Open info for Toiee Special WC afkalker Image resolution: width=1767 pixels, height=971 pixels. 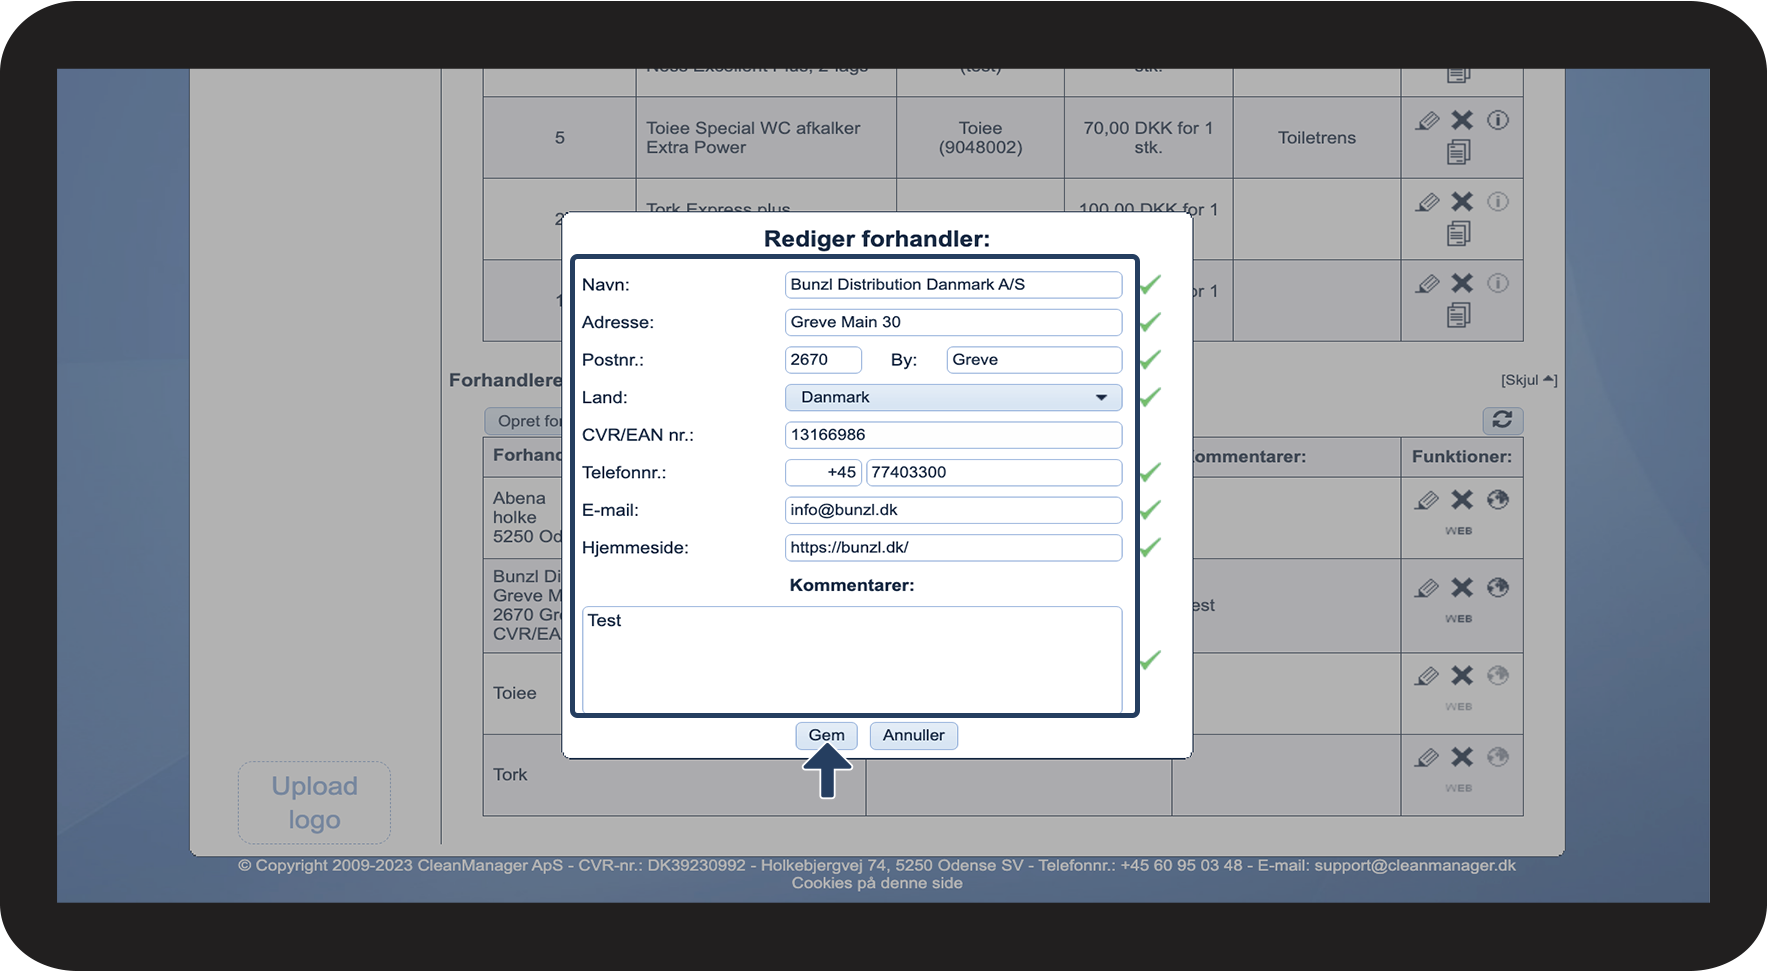tap(1497, 121)
